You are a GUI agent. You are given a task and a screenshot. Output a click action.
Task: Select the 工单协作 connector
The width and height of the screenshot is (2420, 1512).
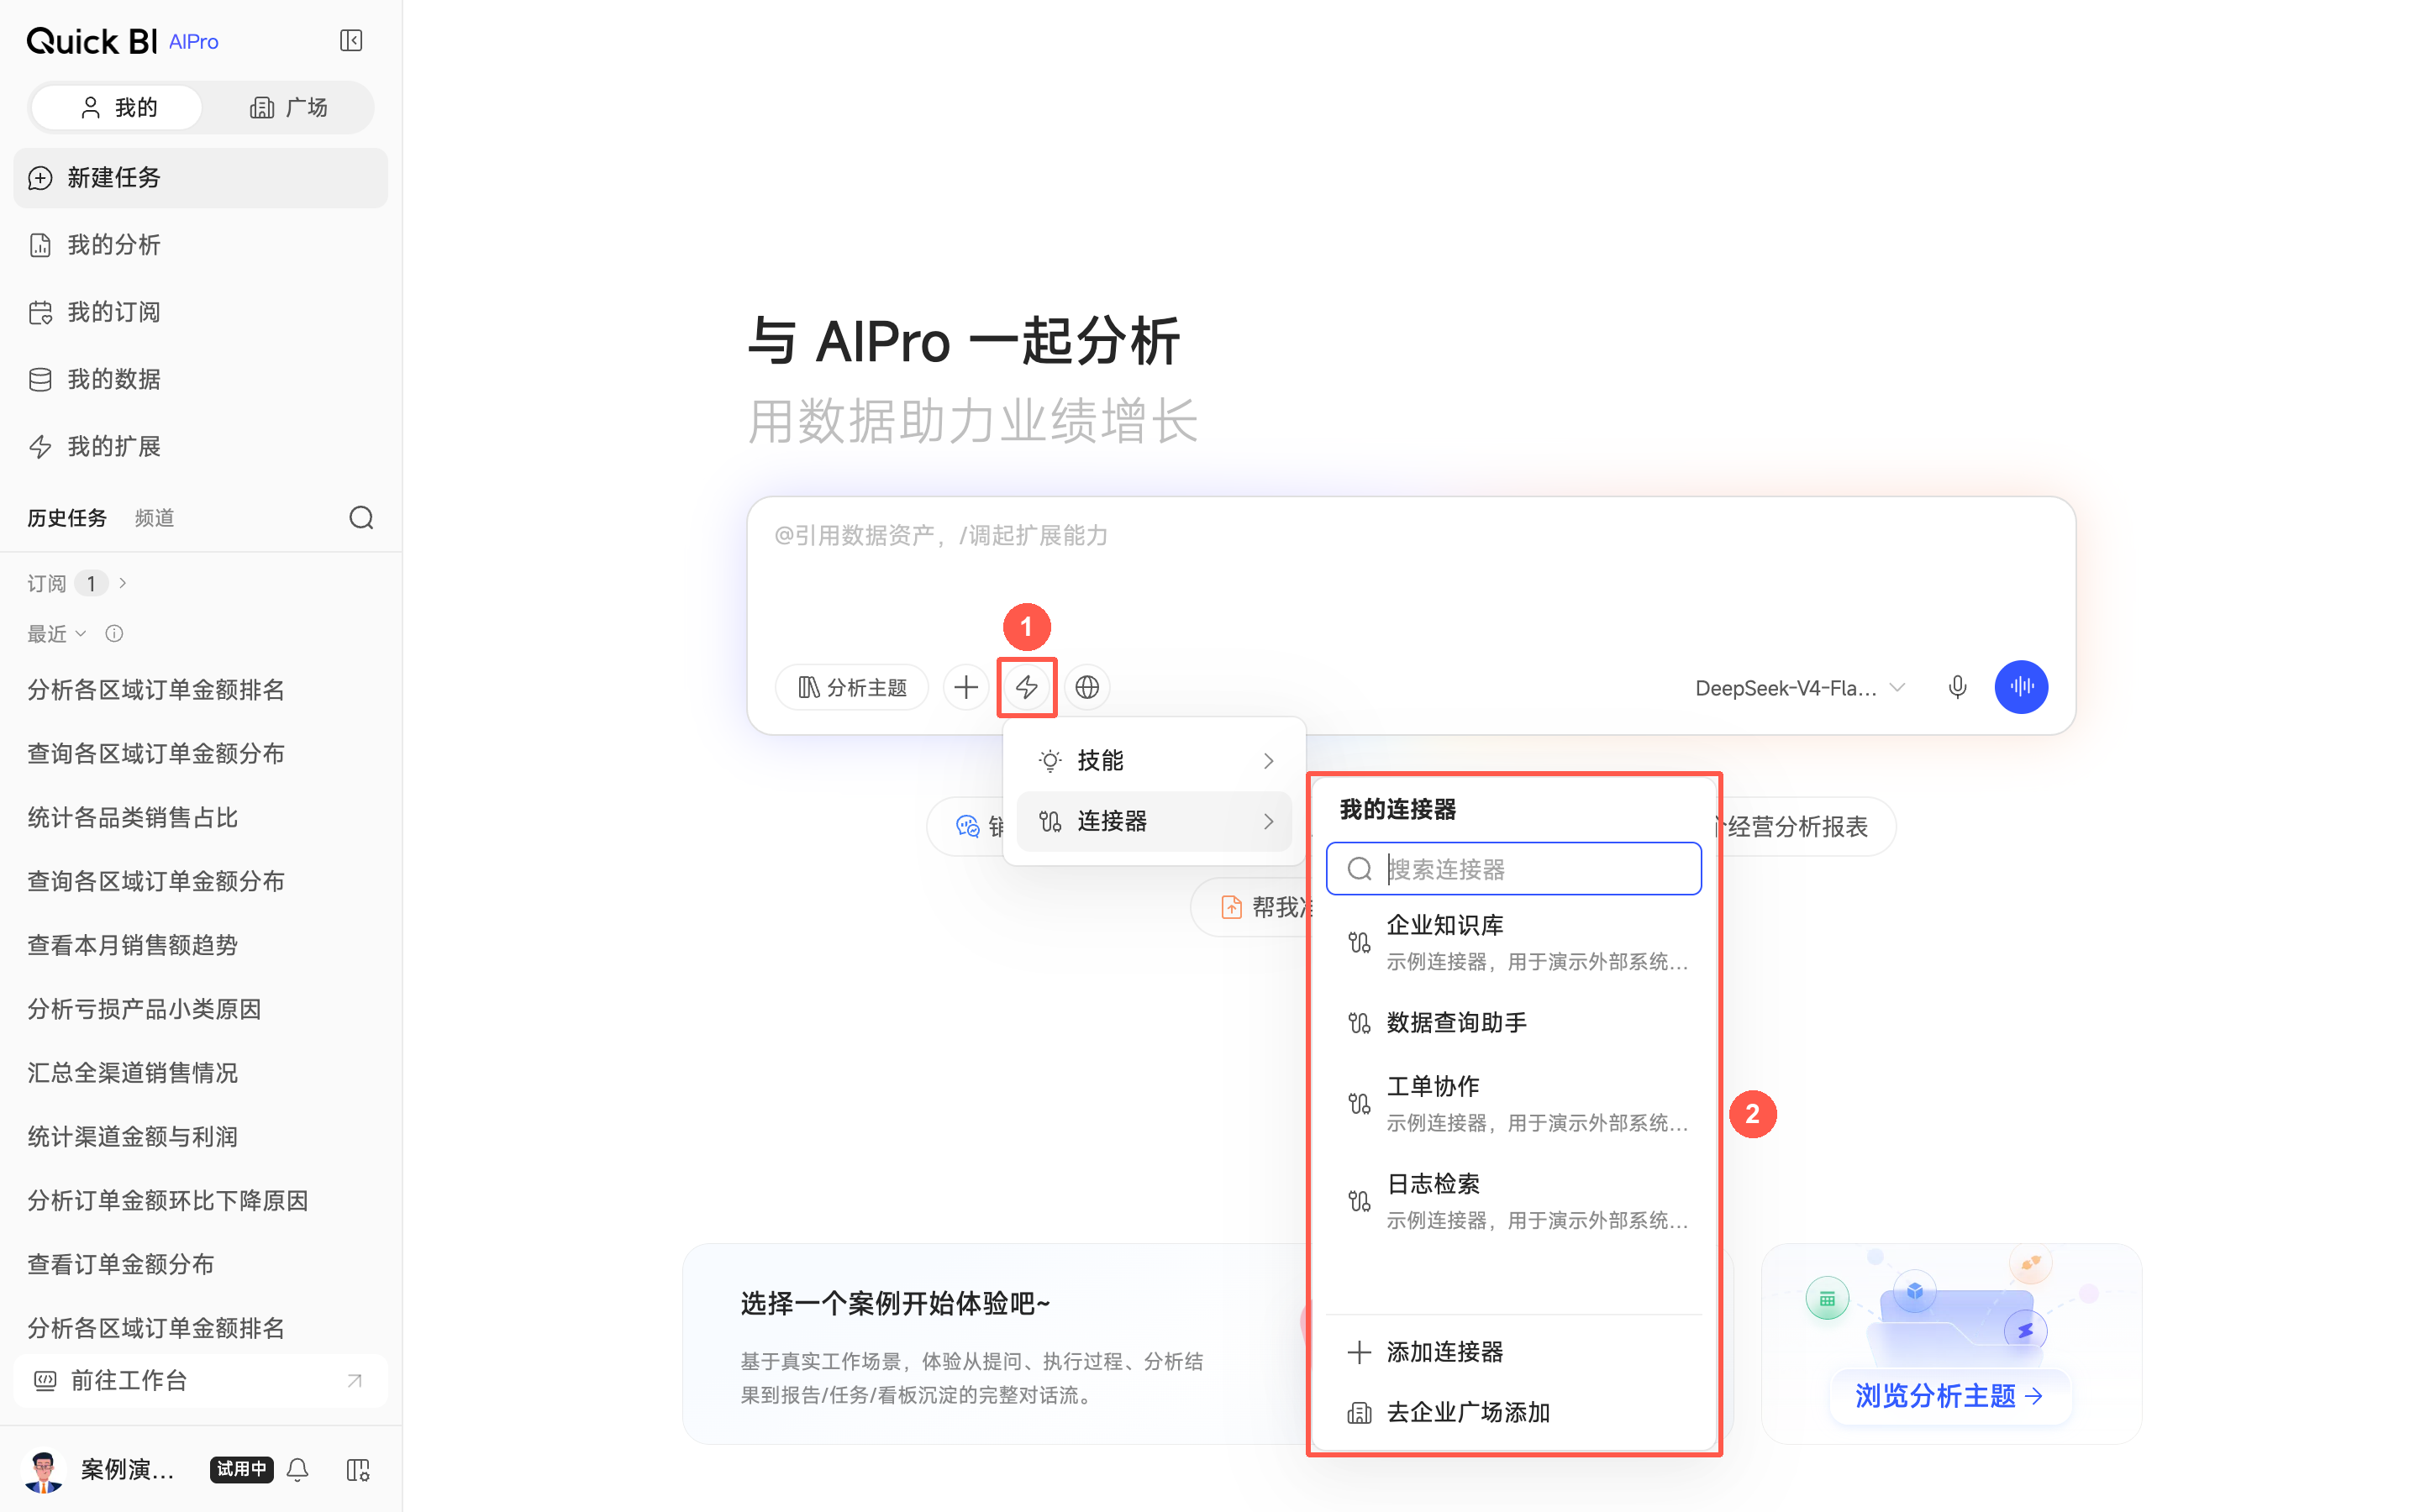[1513, 1103]
